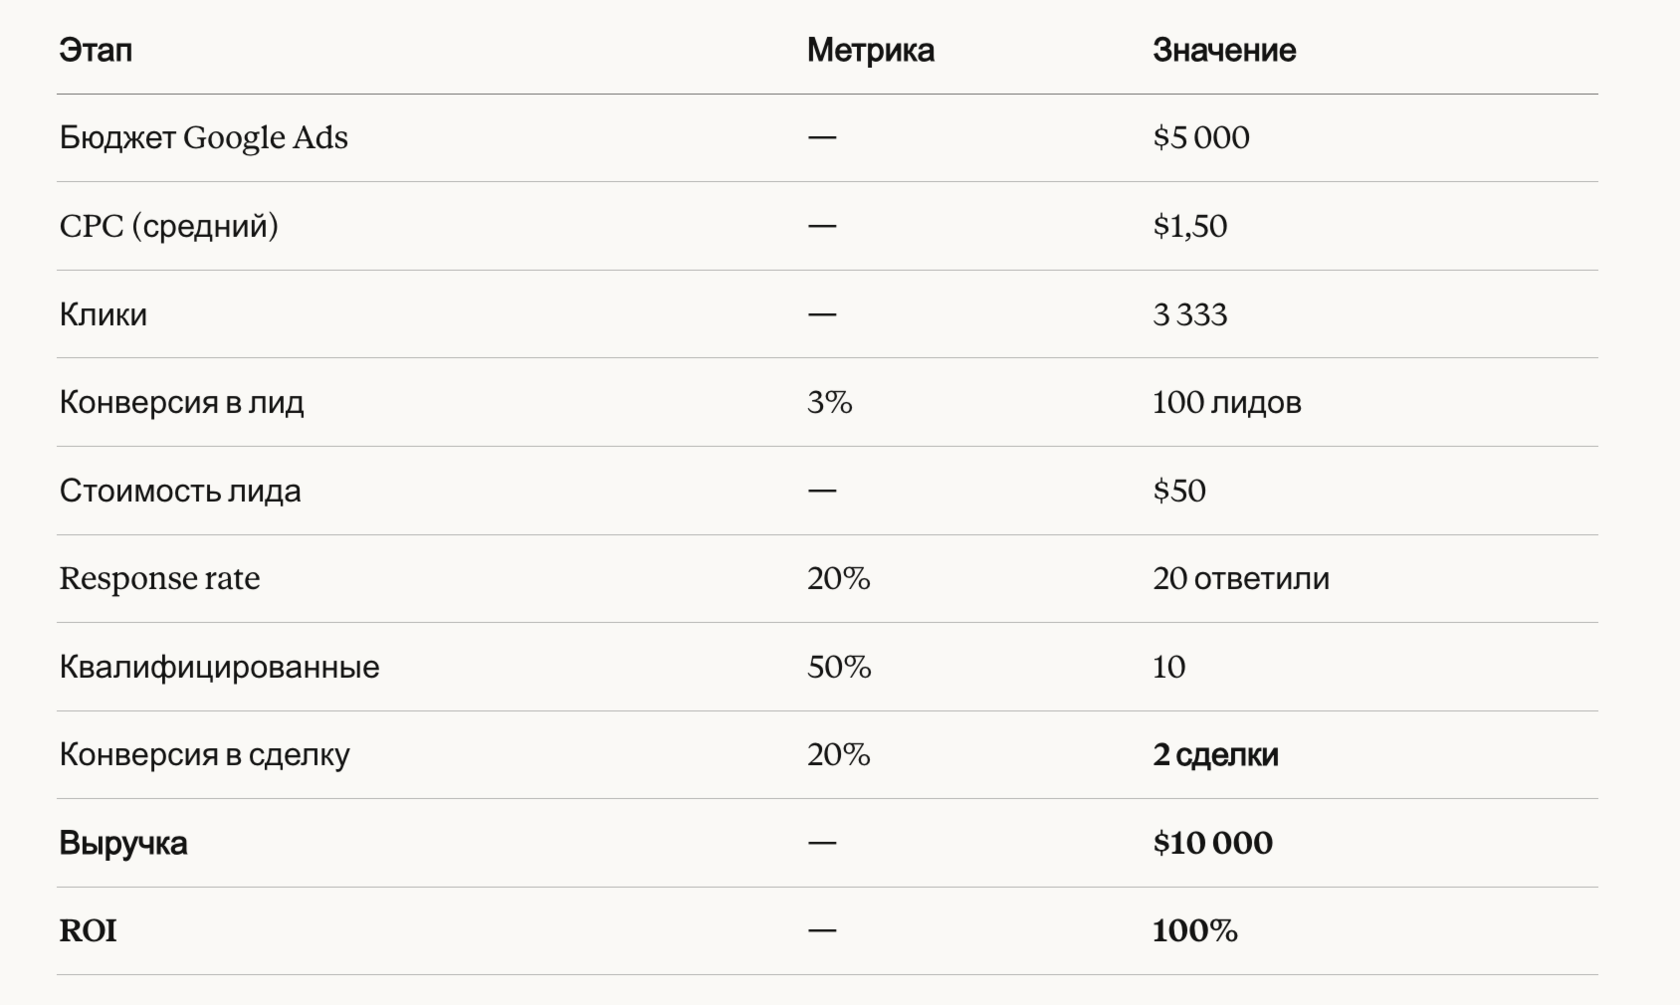This screenshot has height=1005, width=1680.
Task: Click the $5 000 budget value
Action: coord(1200,137)
